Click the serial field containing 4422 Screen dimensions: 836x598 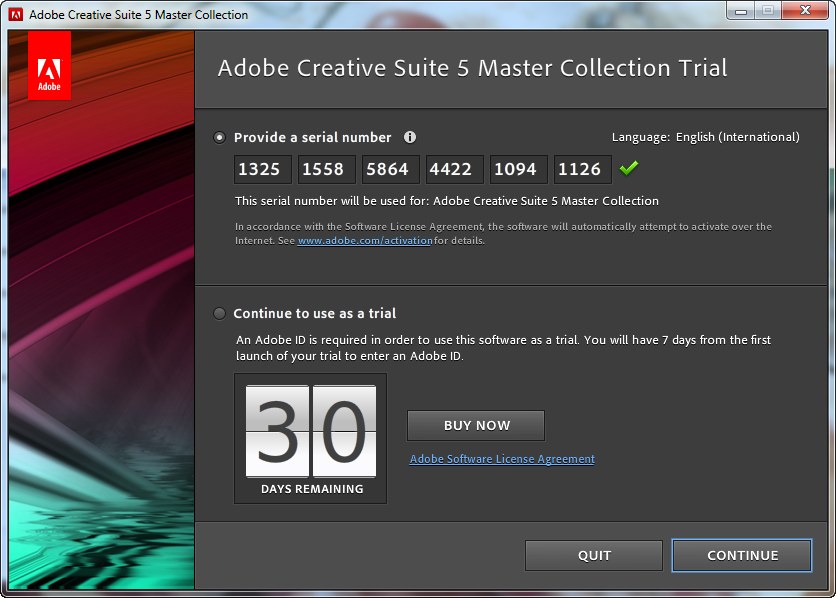tap(455, 169)
